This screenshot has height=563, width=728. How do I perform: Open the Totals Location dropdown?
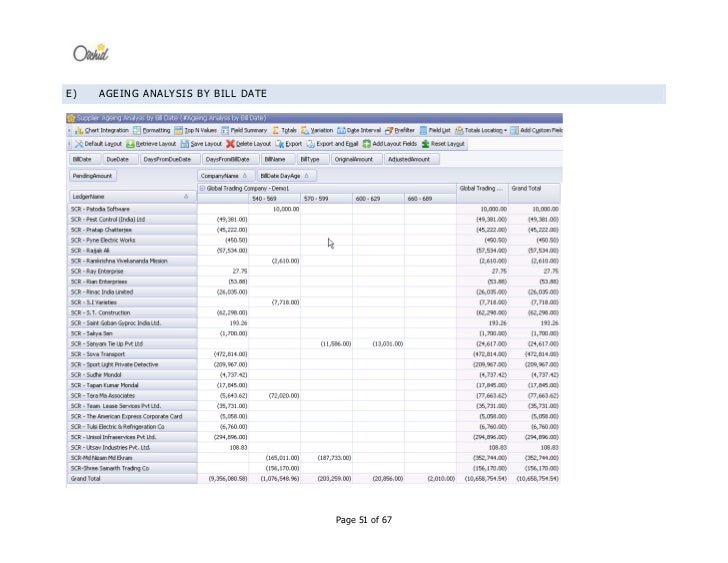coord(481,130)
